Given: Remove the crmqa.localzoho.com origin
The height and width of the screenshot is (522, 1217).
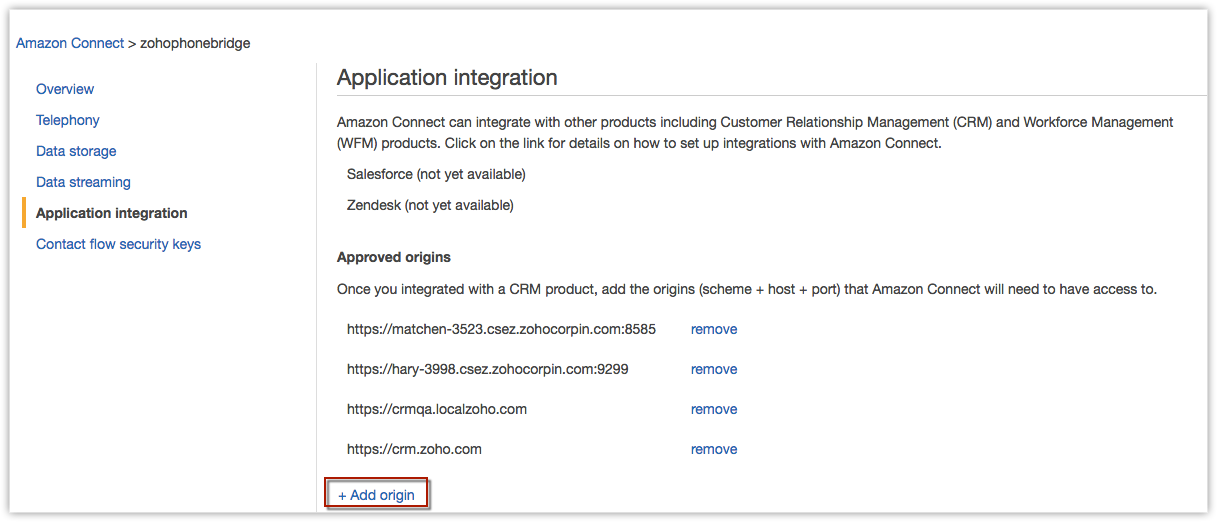Looking at the screenshot, I should tap(713, 409).
